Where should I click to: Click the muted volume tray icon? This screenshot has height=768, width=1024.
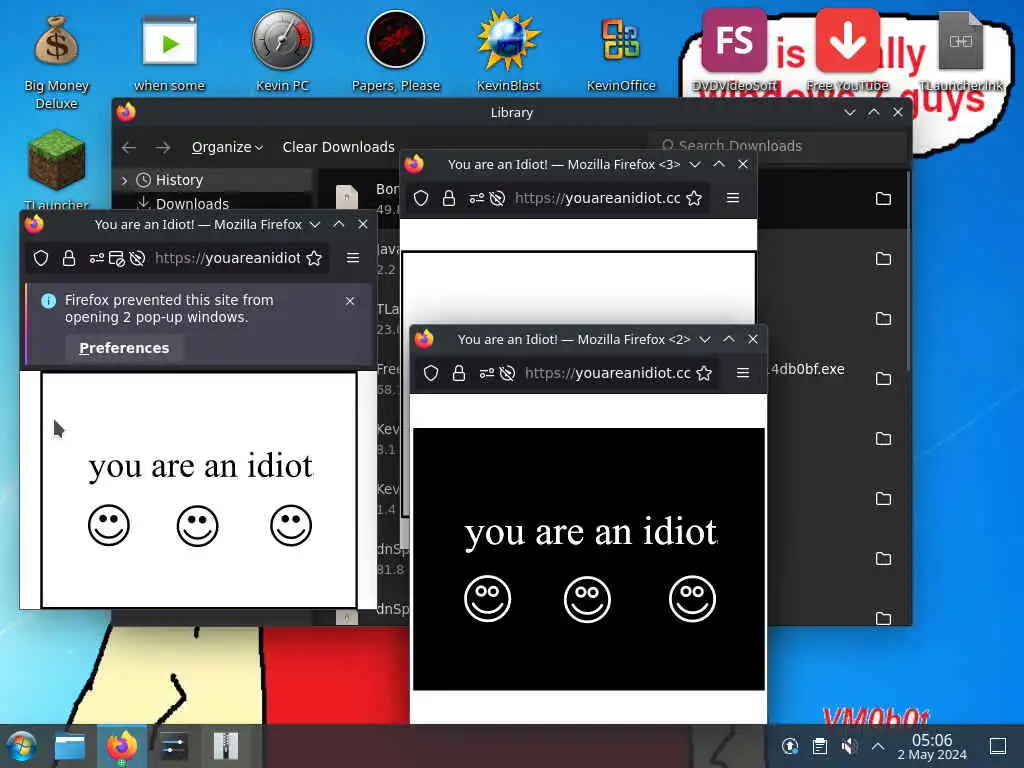pyautogui.click(x=849, y=746)
